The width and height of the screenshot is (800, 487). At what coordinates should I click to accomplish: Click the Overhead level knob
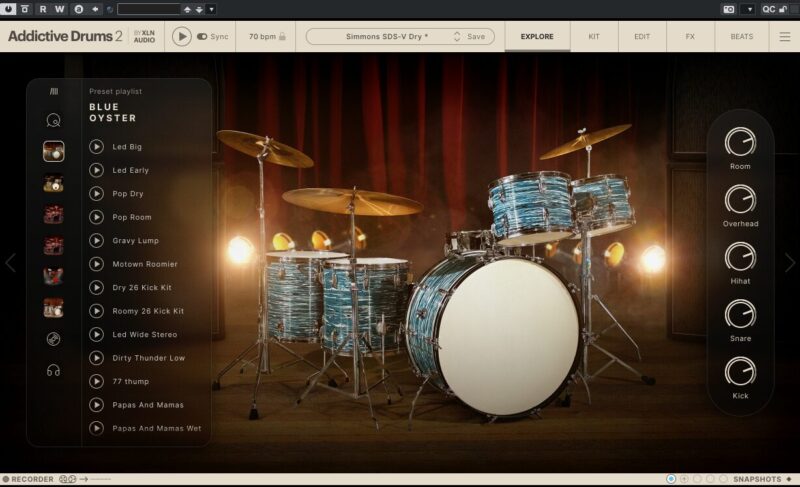pos(740,199)
